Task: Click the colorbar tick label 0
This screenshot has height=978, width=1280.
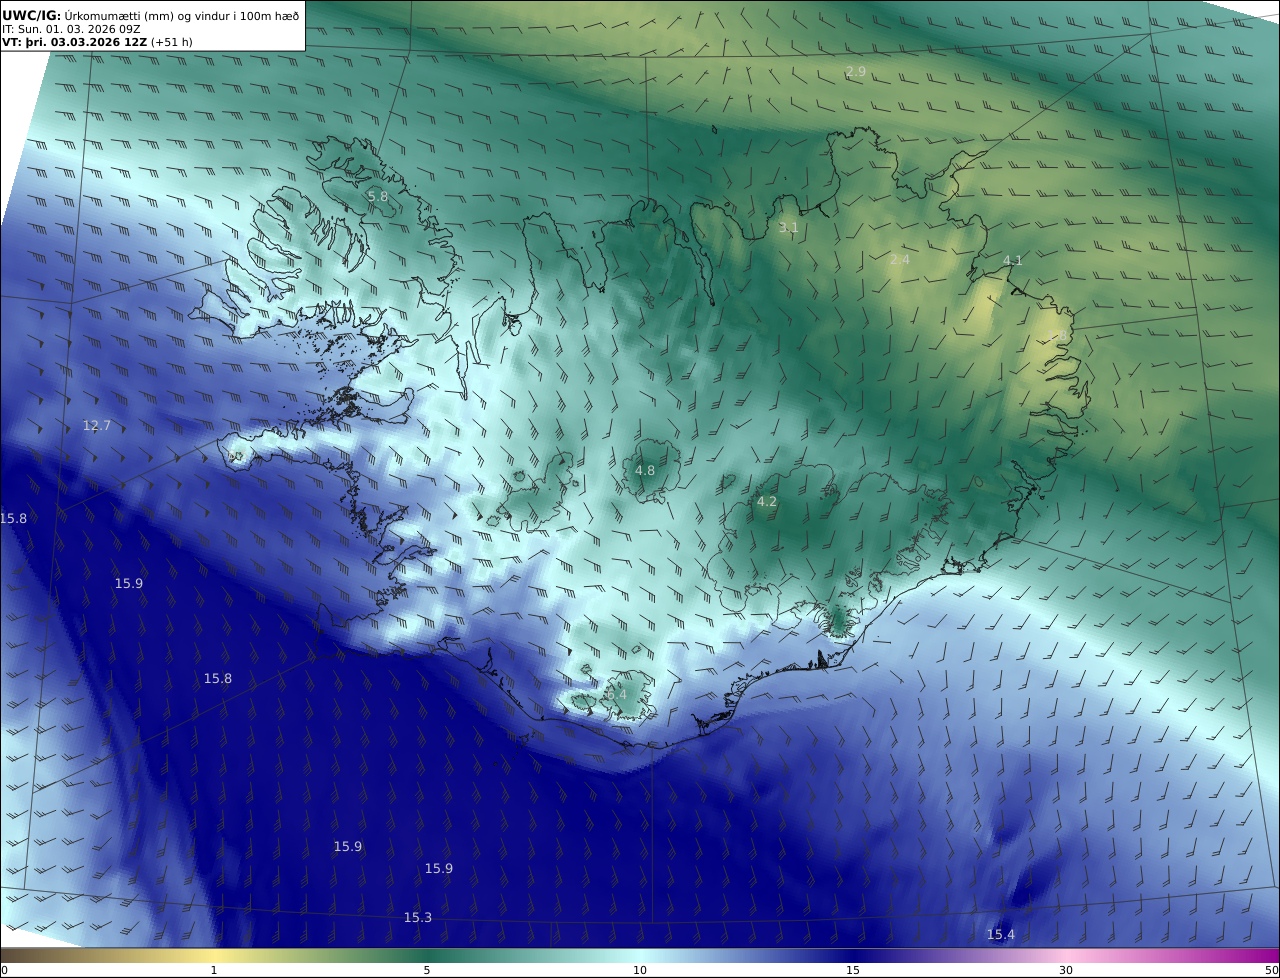Action: [x=4, y=970]
